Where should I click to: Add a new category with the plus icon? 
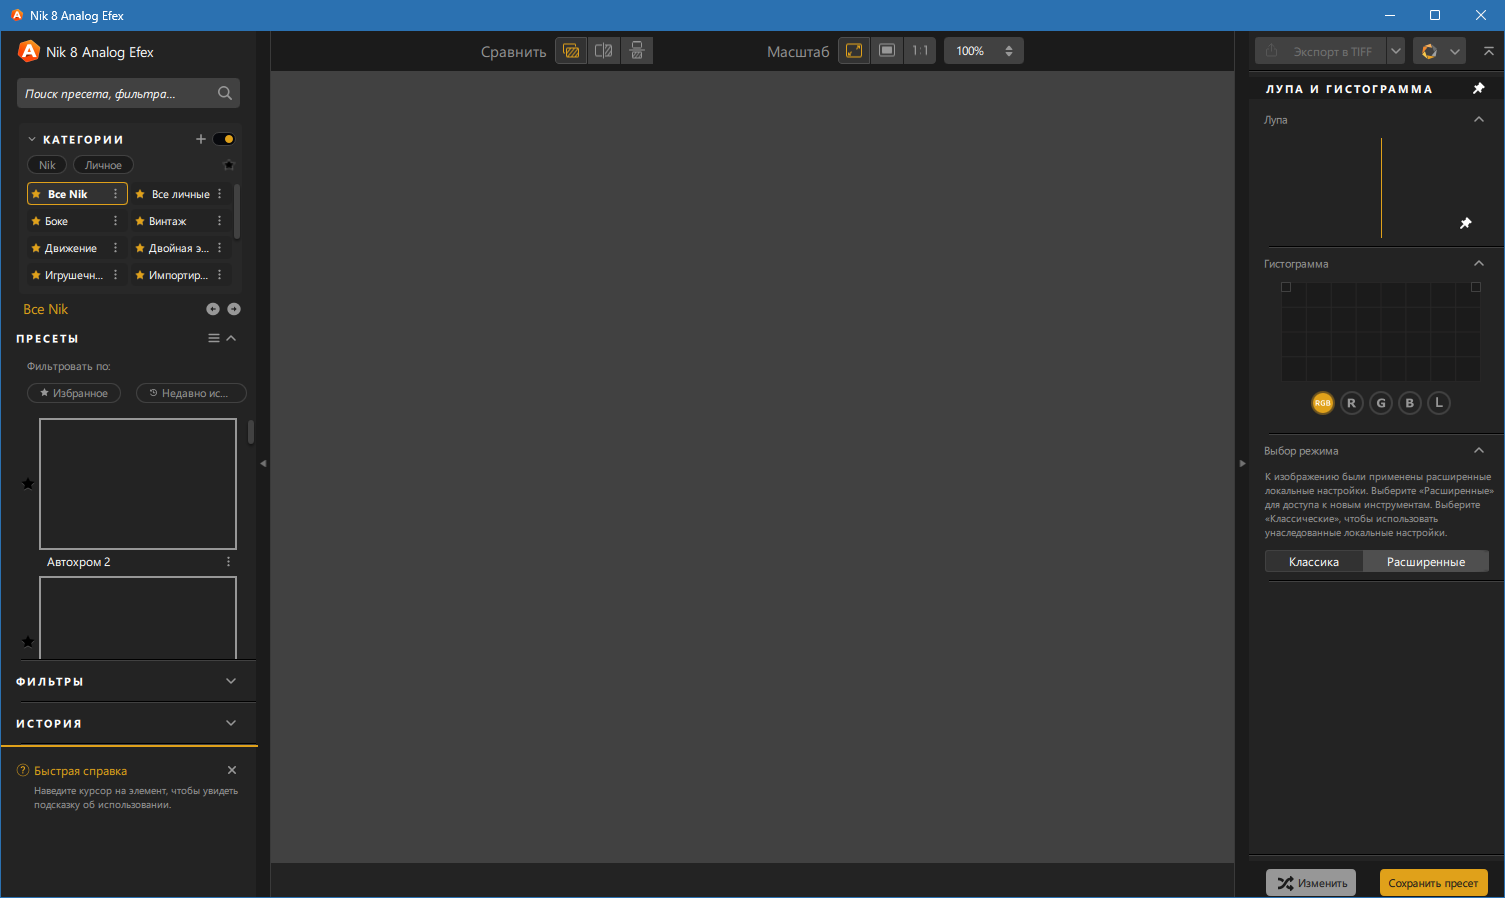pyautogui.click(x=201, y=139)
